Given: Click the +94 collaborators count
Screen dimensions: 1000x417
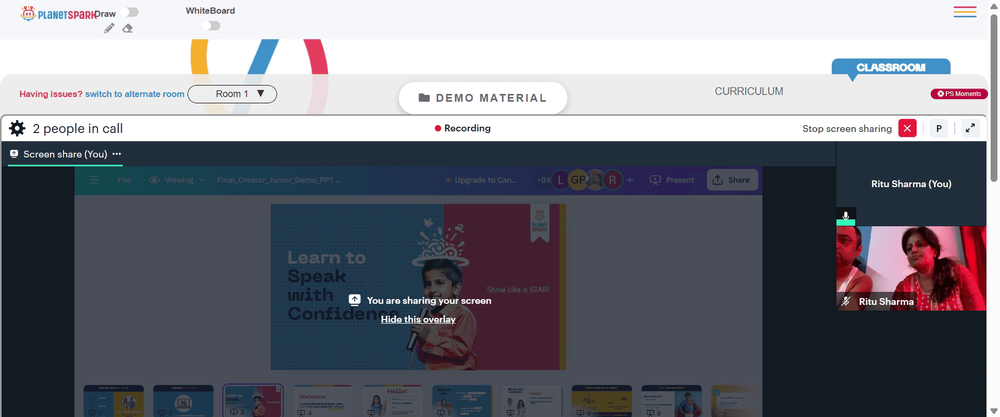Looking at the screenshot, I should (x=543, y=180).
